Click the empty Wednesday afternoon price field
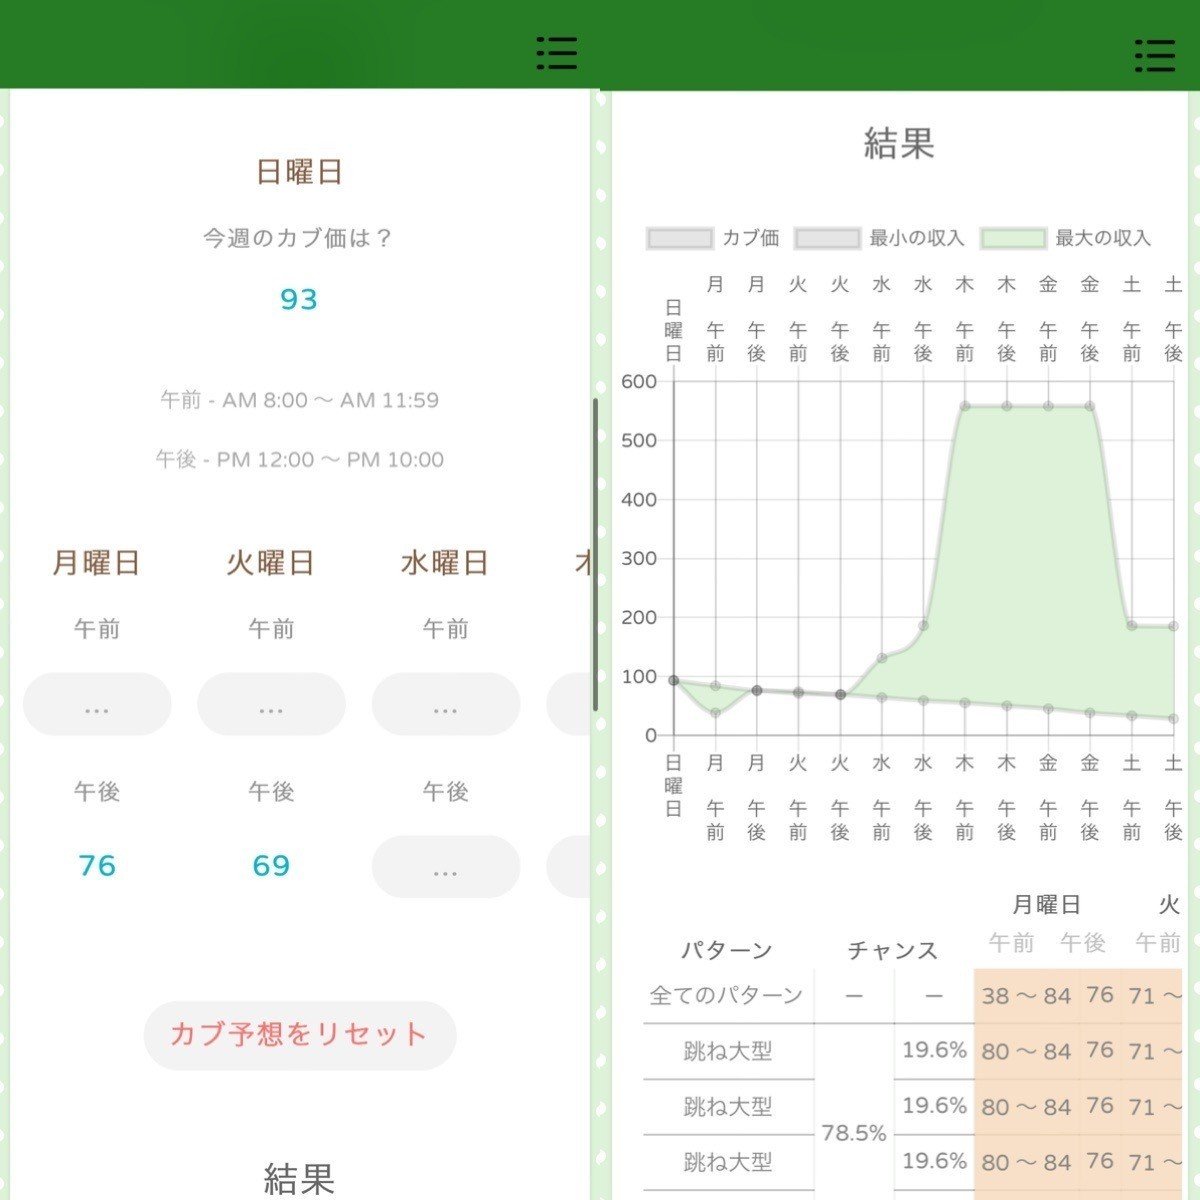 (445, 866)
